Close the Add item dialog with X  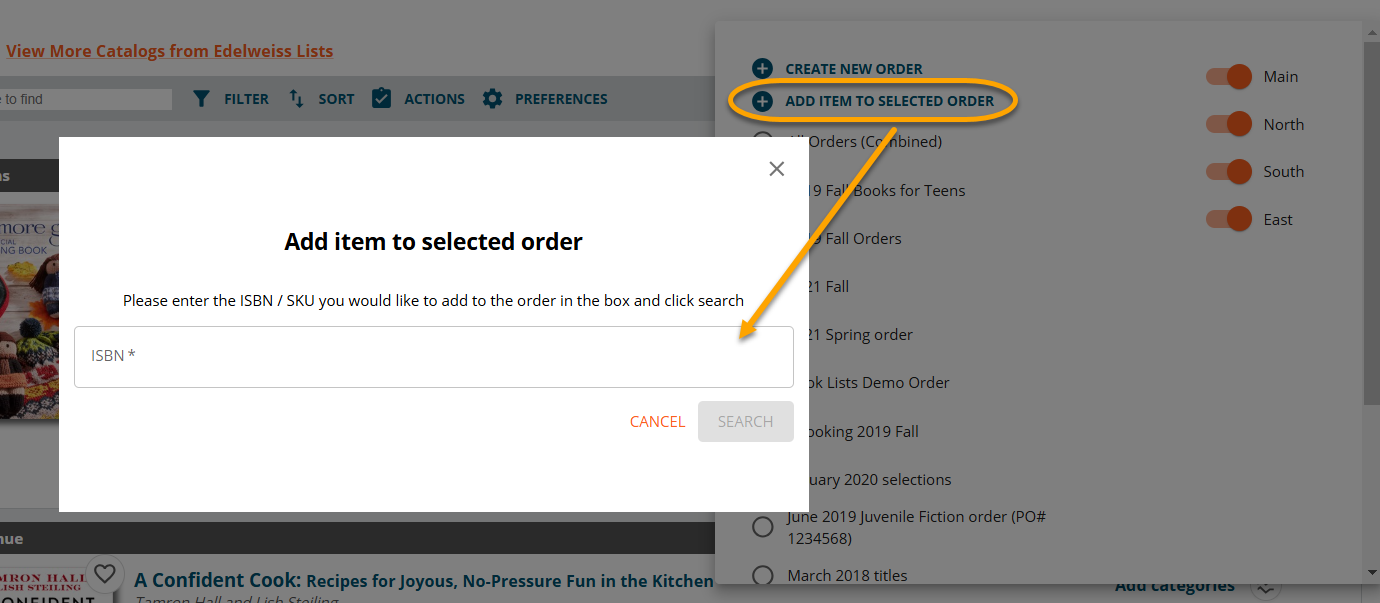(776, 169)
